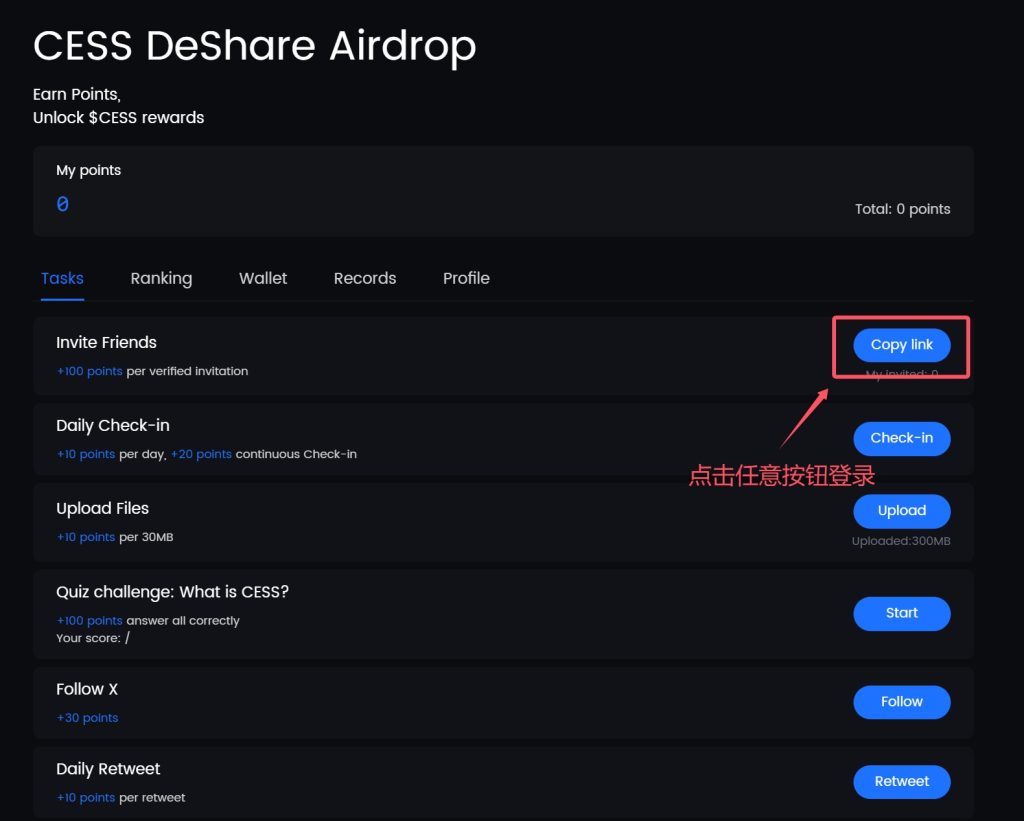Click '+10 points per retweet' text
This screenshot has height=821, width=1024.
[121, 797]
